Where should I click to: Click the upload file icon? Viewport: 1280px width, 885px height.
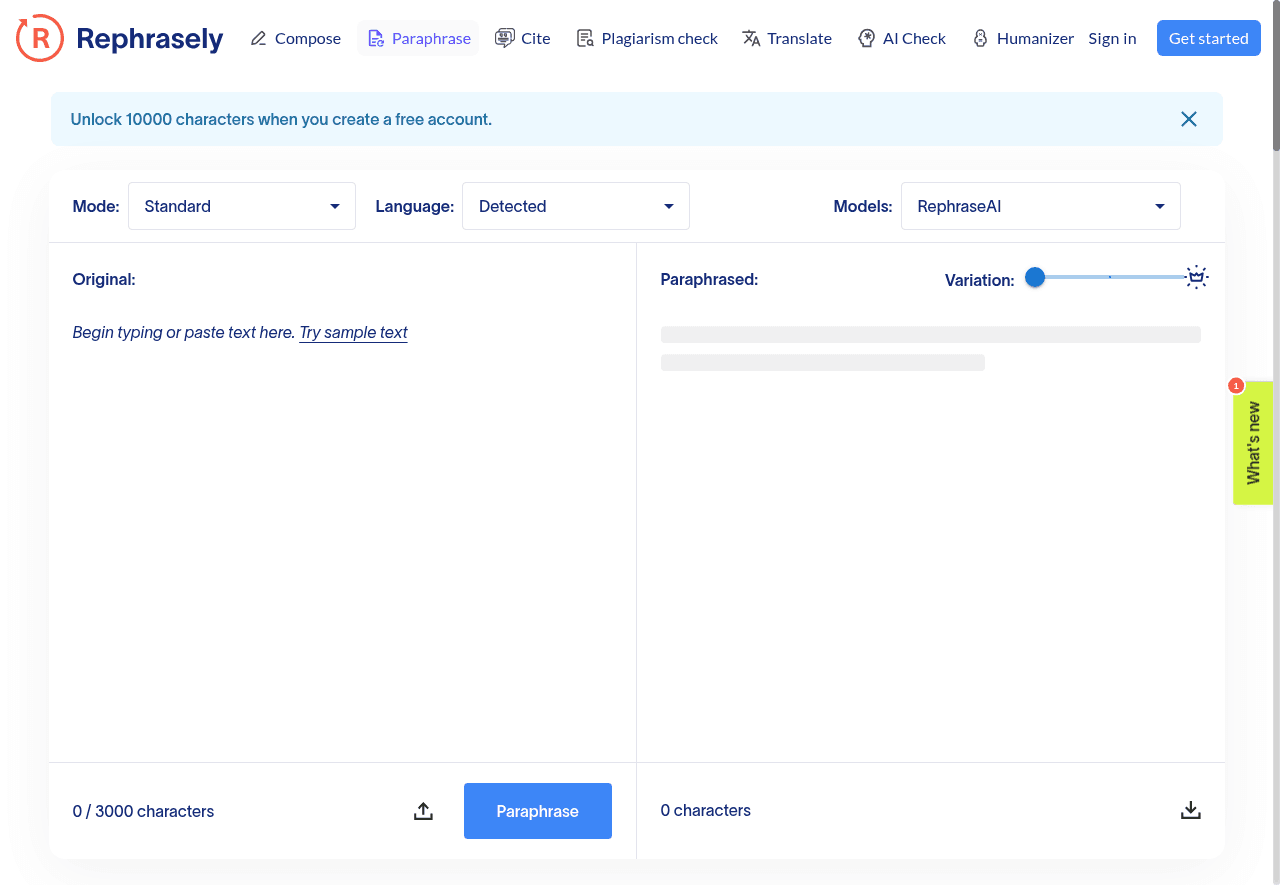coord(423,811)
